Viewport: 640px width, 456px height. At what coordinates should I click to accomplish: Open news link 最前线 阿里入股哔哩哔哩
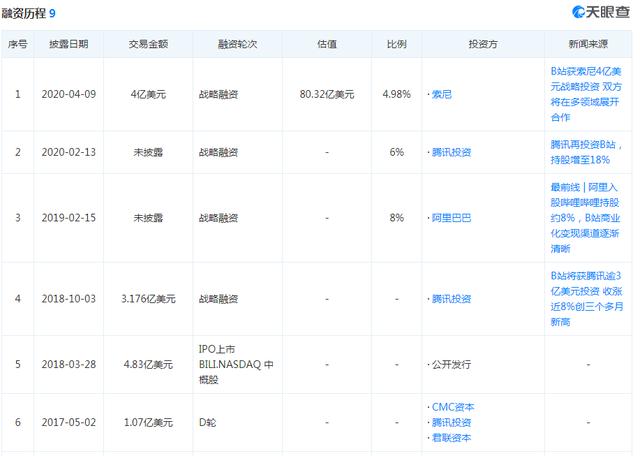[585, 218]
